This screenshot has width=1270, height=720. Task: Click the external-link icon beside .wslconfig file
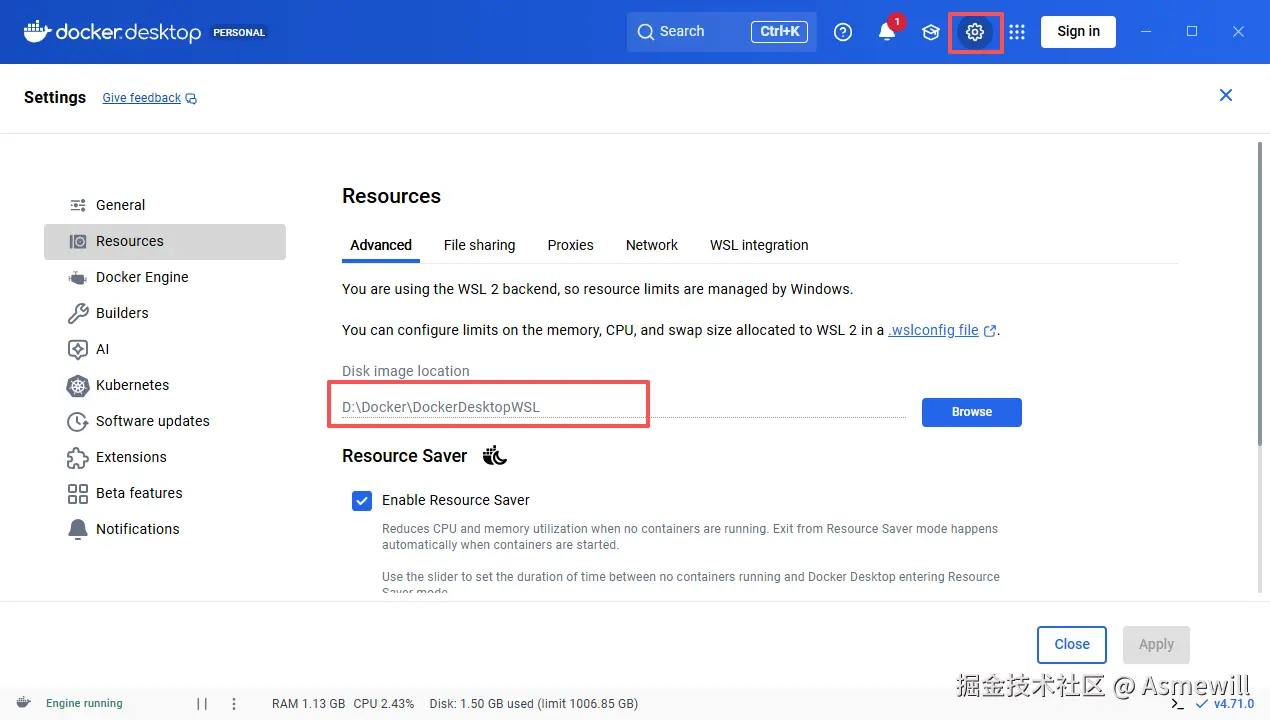pyautogui.click(x=990, y=331)
